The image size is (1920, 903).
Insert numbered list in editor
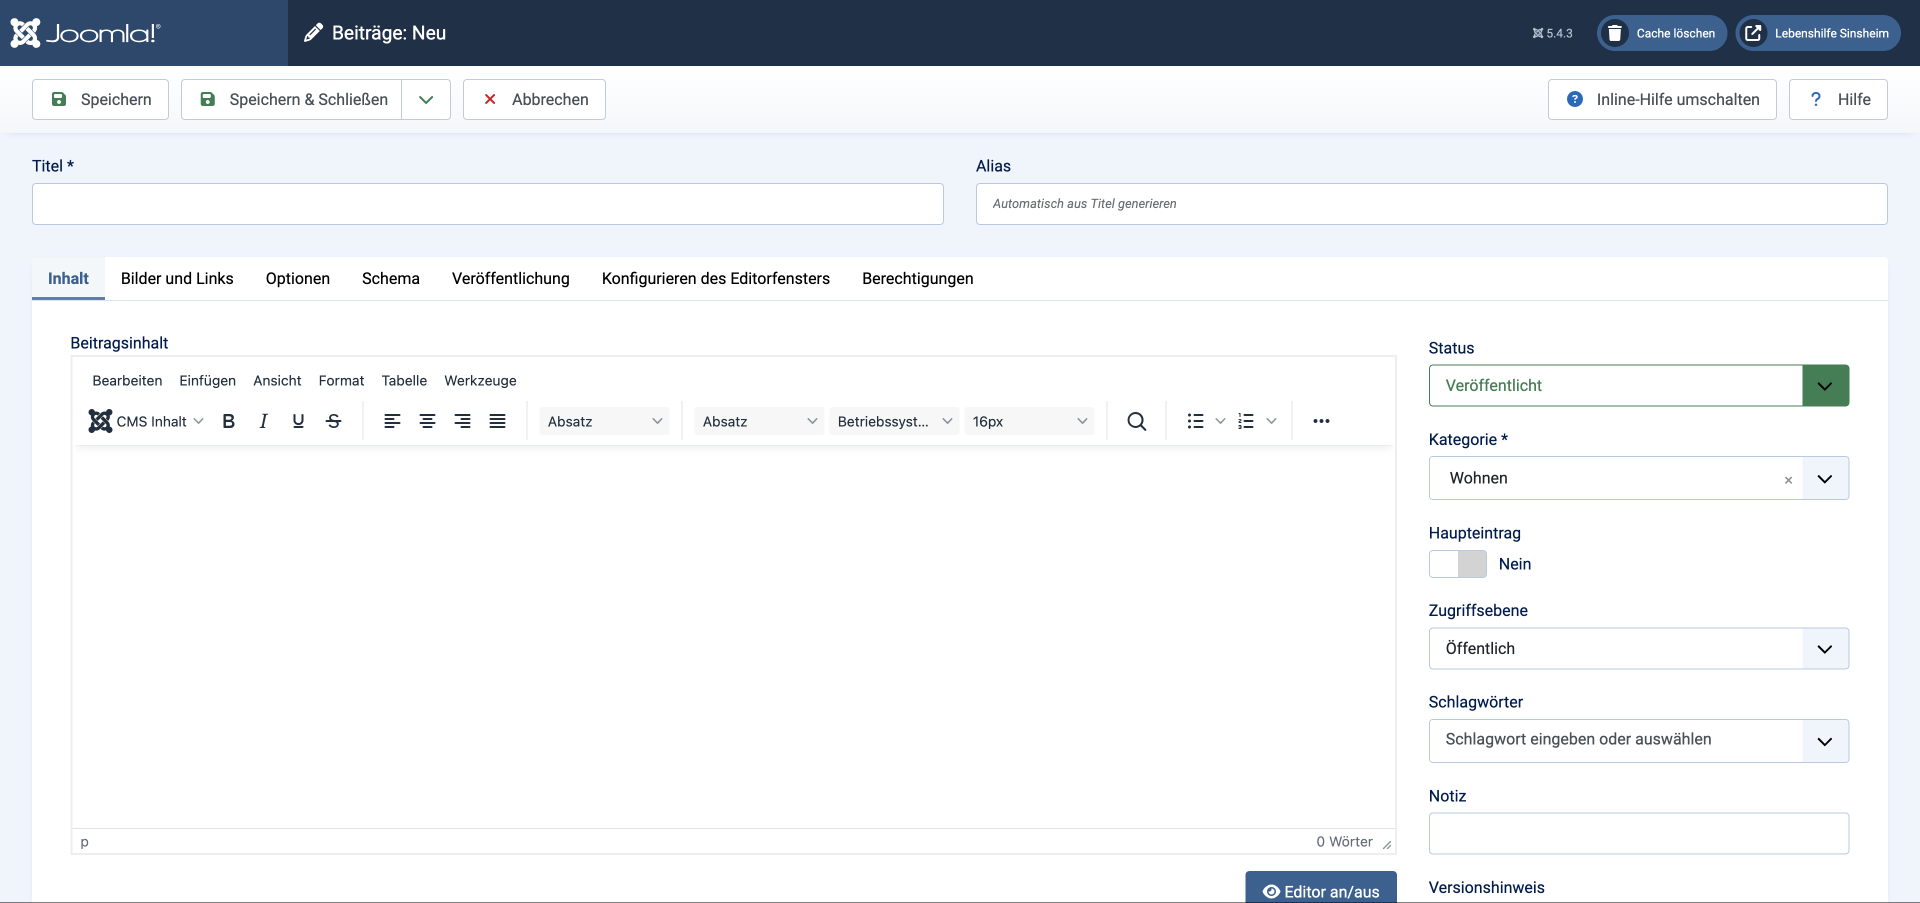click(1246, 421)
